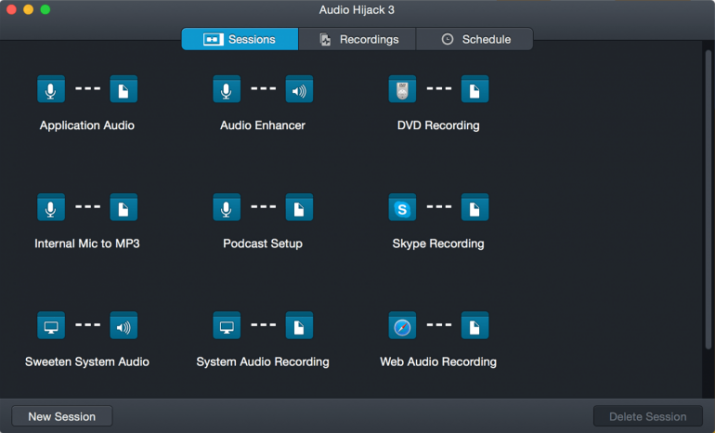
Task: Minimize the window with the yellow button
Action: (28, 10)
